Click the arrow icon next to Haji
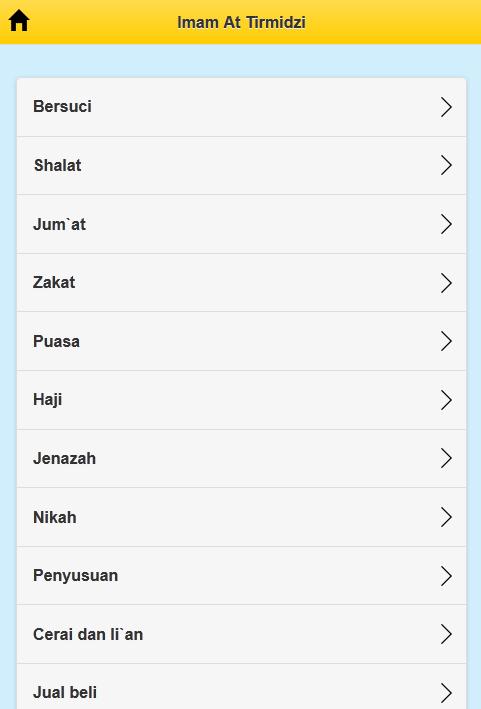481x709 pixels. [446, 400]
